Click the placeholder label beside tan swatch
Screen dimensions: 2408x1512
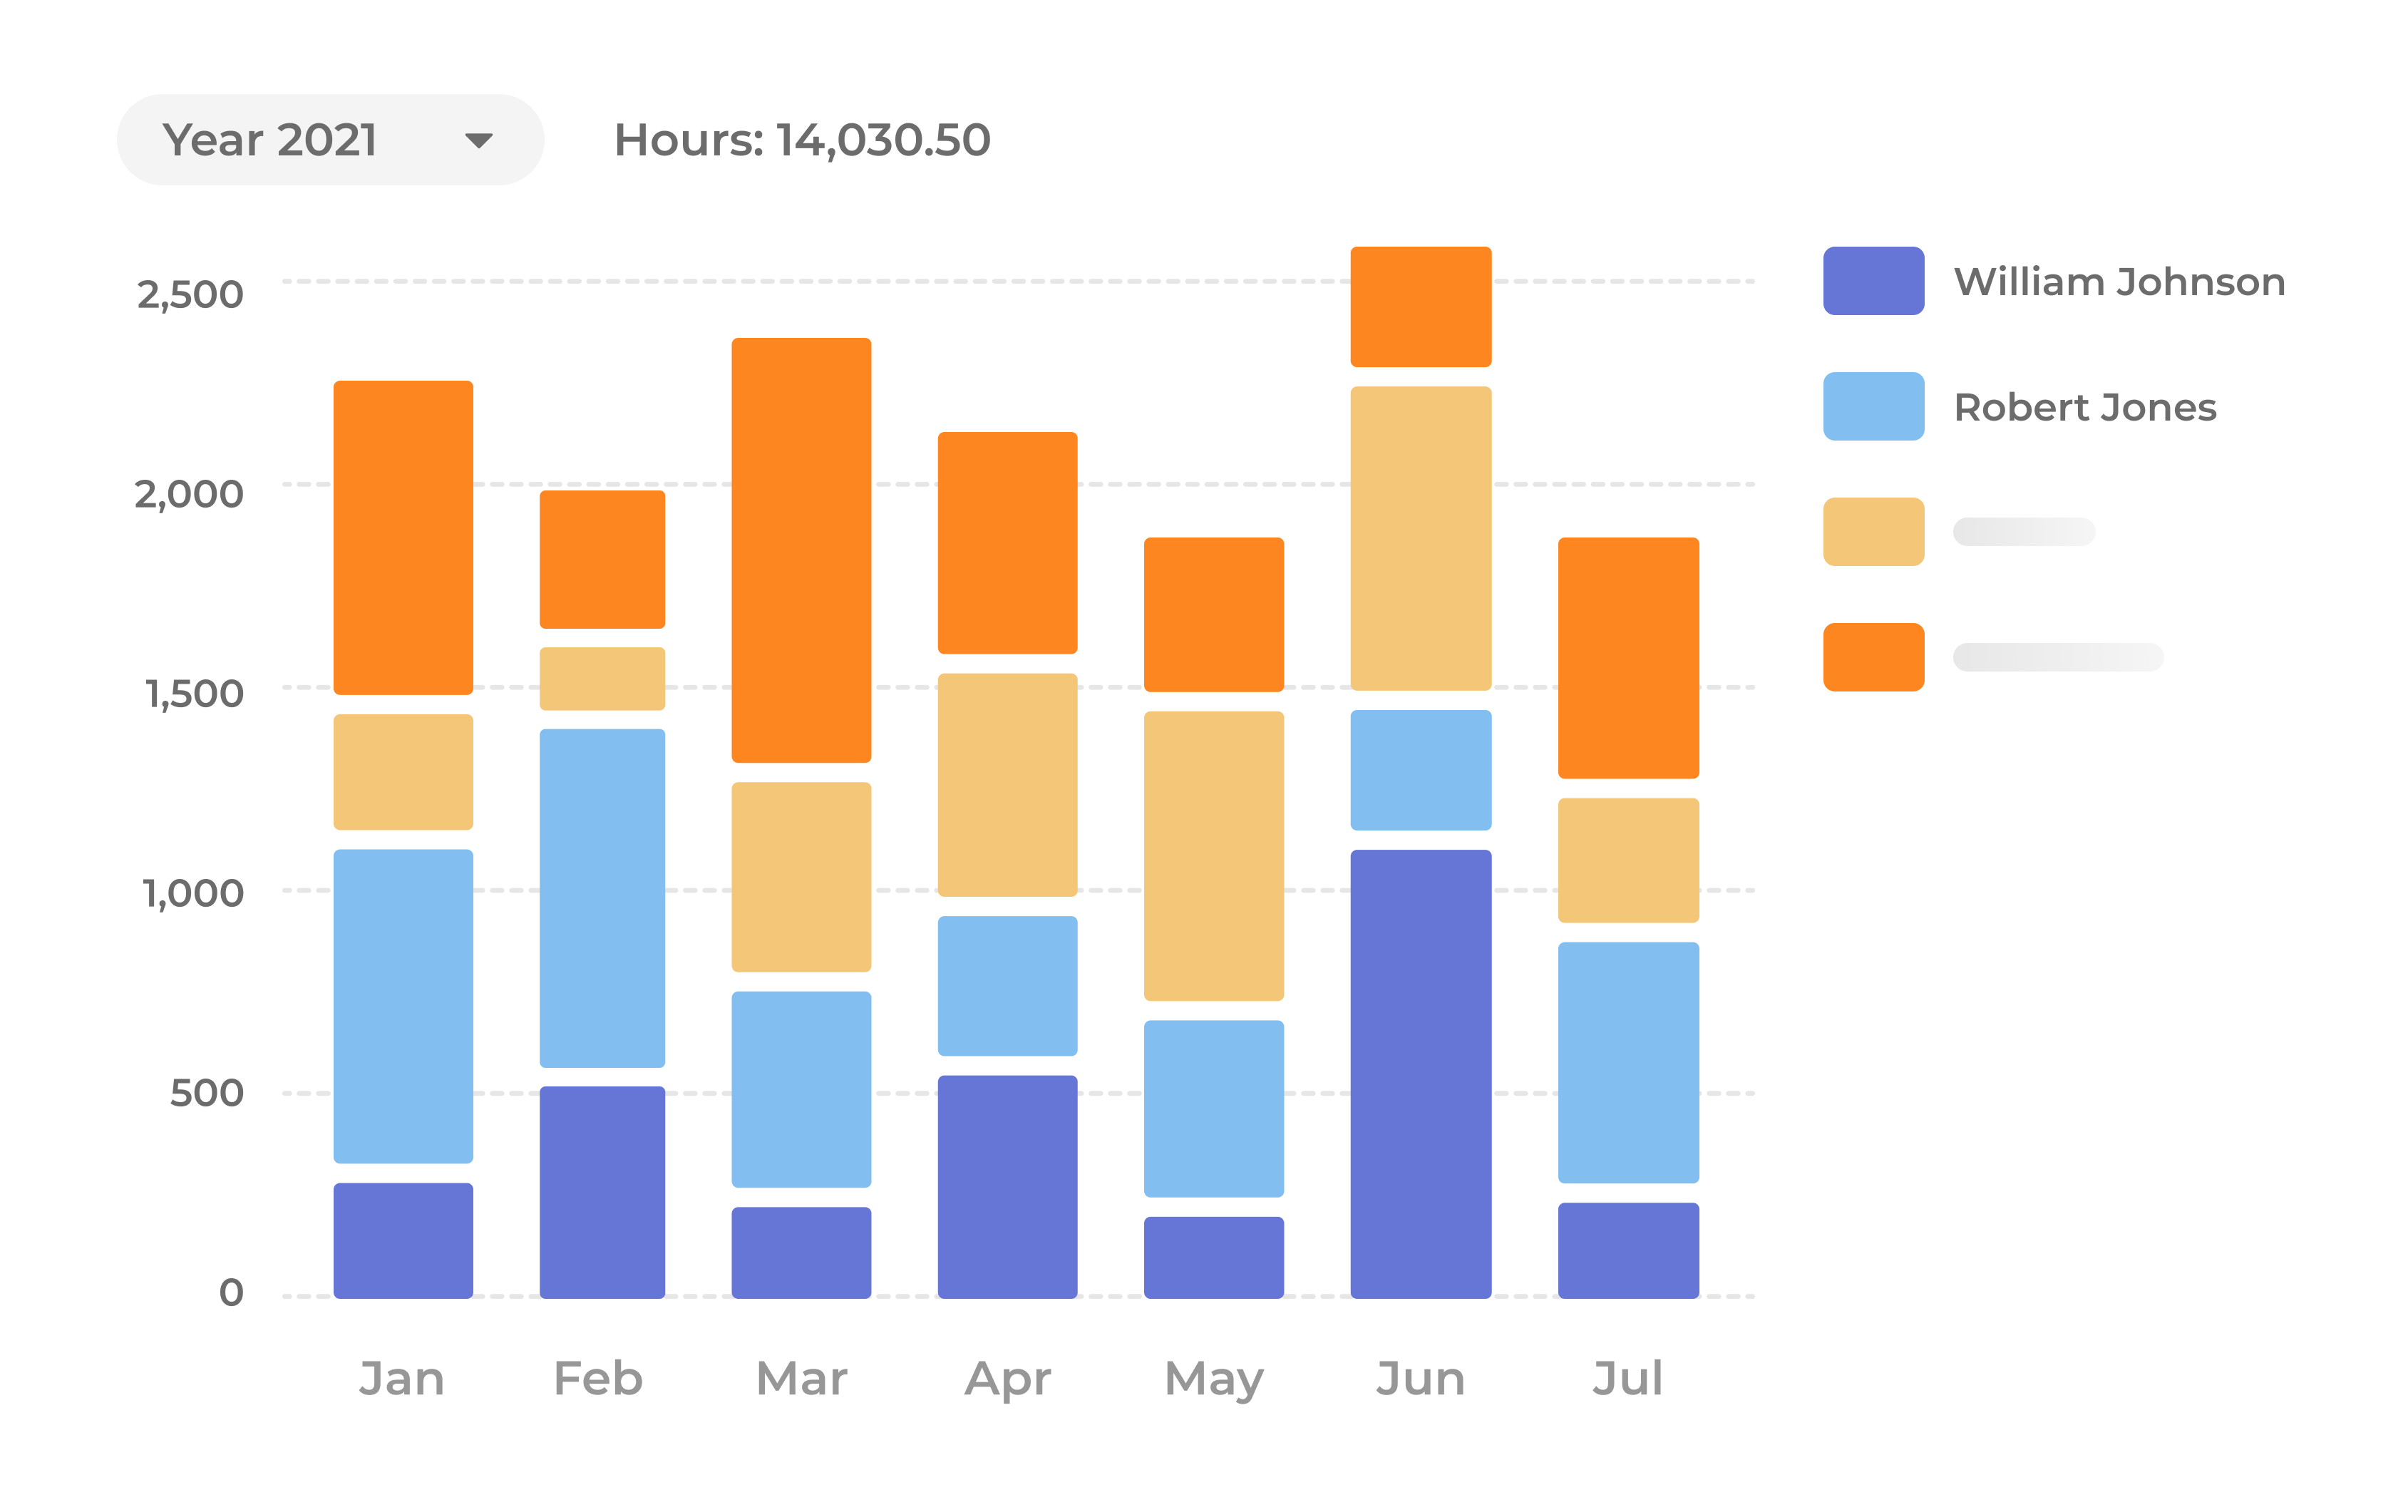2023,532
